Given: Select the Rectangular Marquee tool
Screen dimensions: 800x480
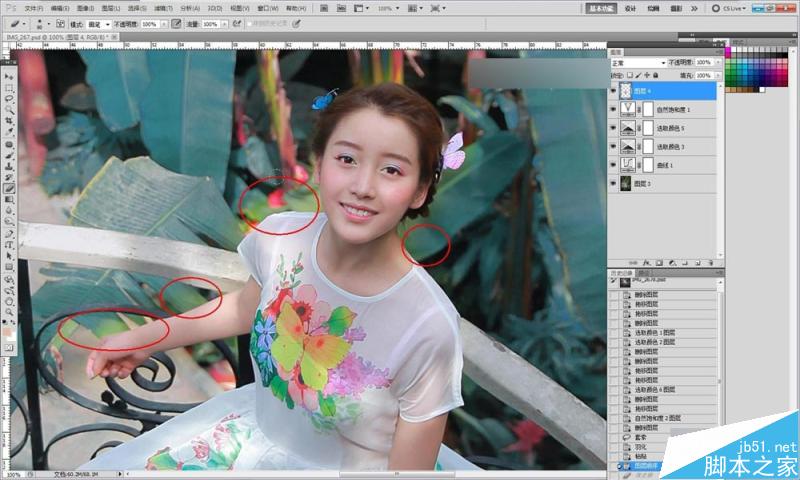Looking at the screenshot, I should click(9, 88).
